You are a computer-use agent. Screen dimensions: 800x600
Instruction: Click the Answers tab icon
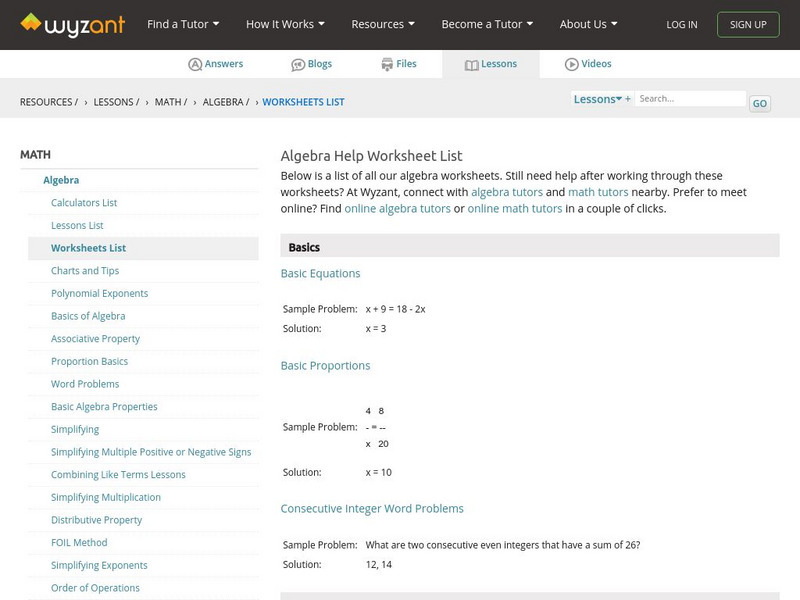pyautogui.click(x=195, y=64)
